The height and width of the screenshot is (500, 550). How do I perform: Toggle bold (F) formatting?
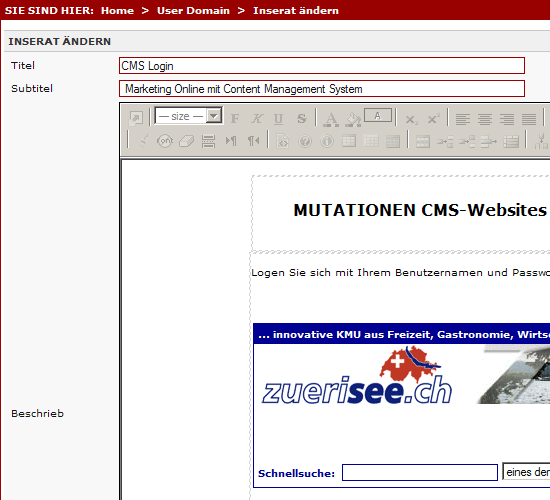pos(235,119)
